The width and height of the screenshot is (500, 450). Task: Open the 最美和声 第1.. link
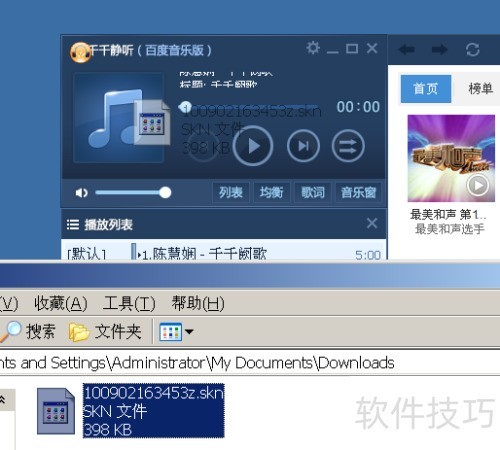[x=448, y=215]
